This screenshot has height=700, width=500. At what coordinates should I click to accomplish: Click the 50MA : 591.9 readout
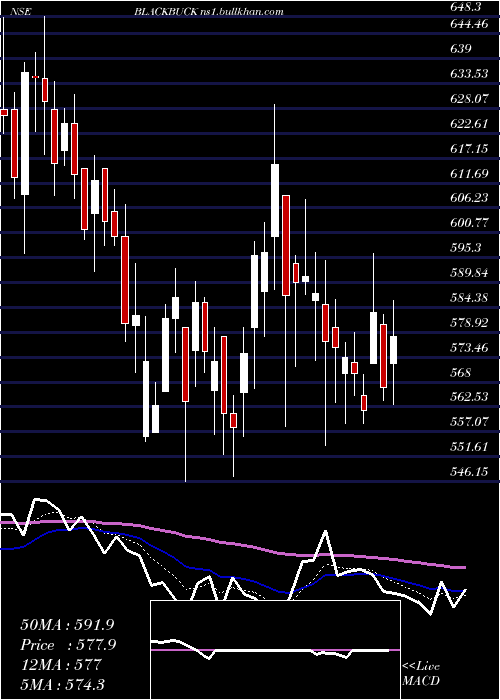(65, 625)
